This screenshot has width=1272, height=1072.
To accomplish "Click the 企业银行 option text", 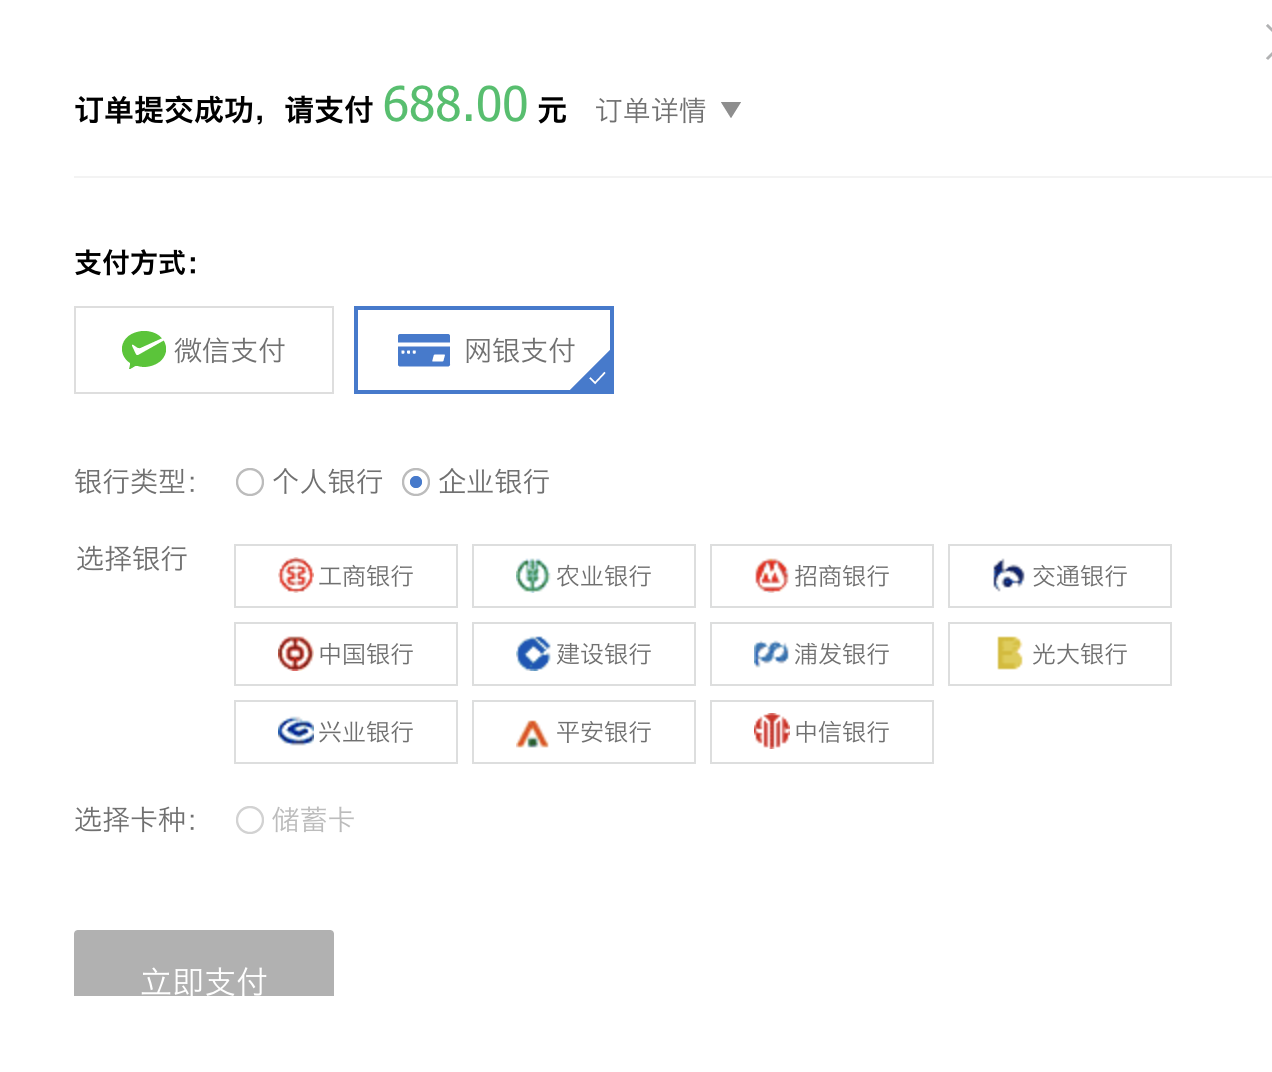I will point(494,482).
